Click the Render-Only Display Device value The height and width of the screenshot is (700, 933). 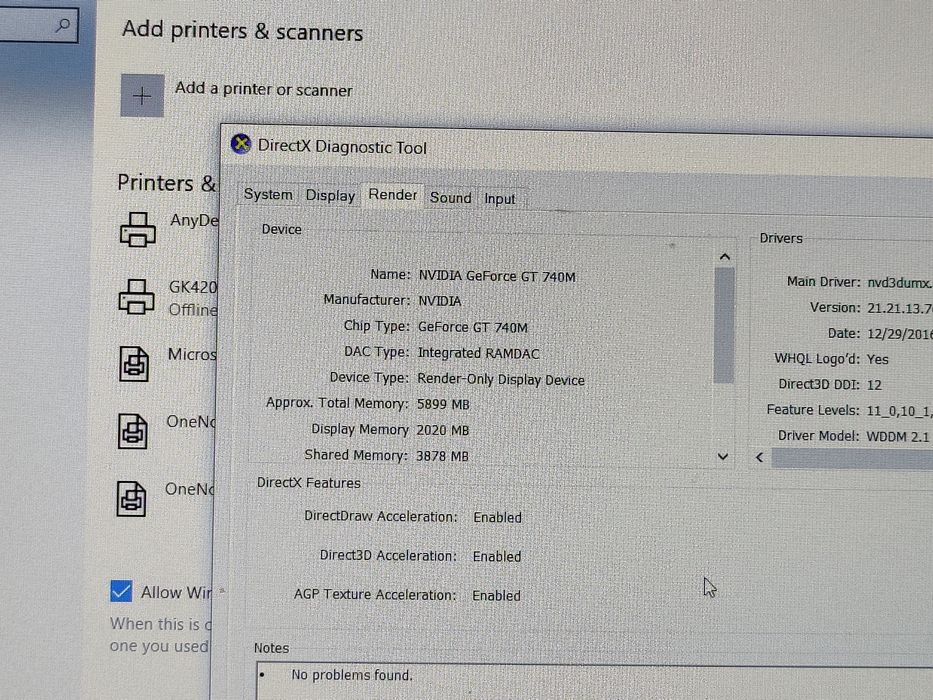[501, 380]
